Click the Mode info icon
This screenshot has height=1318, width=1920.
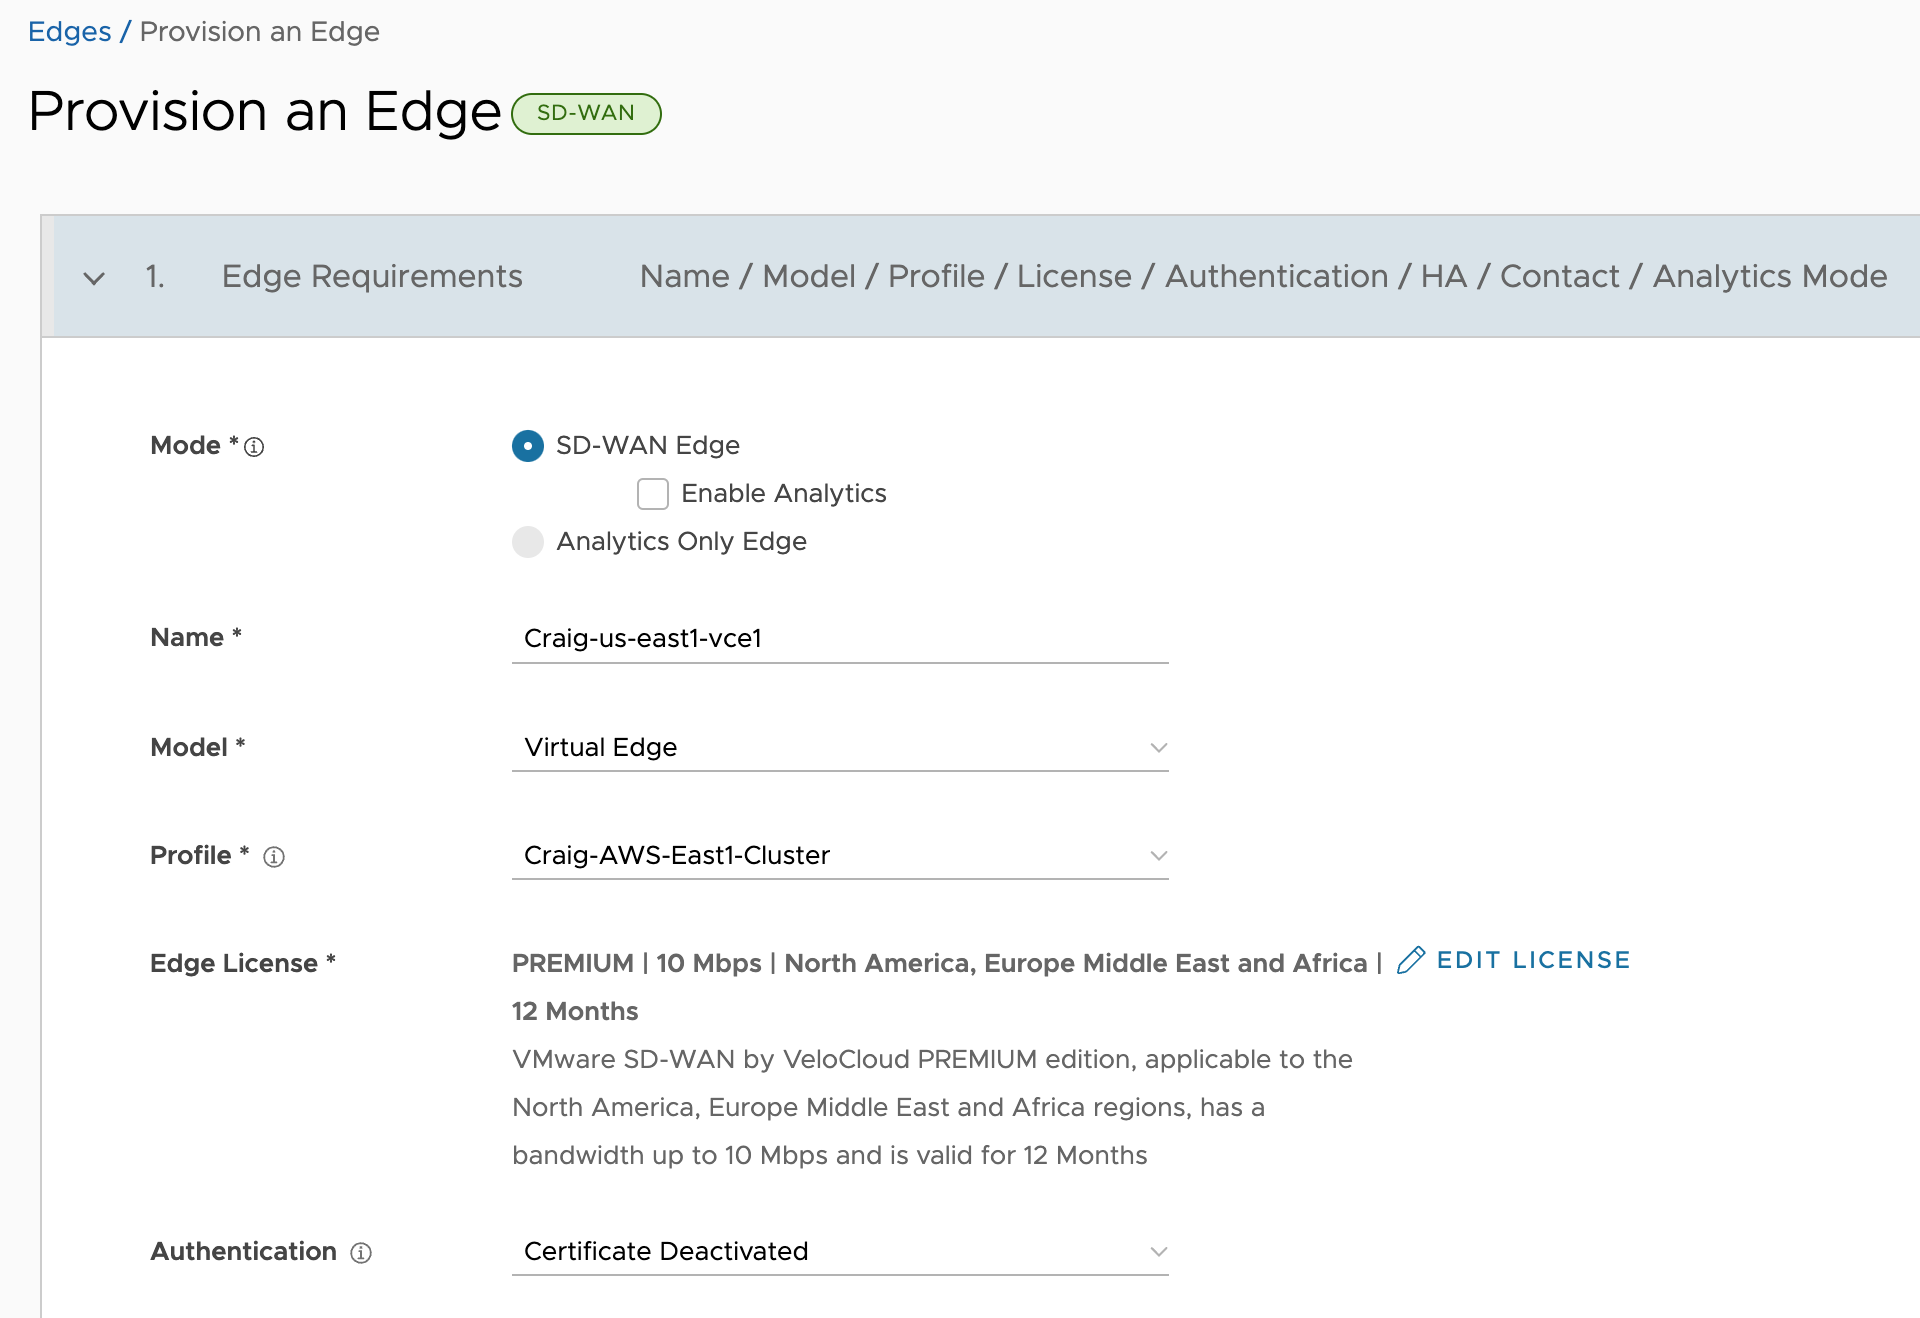click(254, 447)
